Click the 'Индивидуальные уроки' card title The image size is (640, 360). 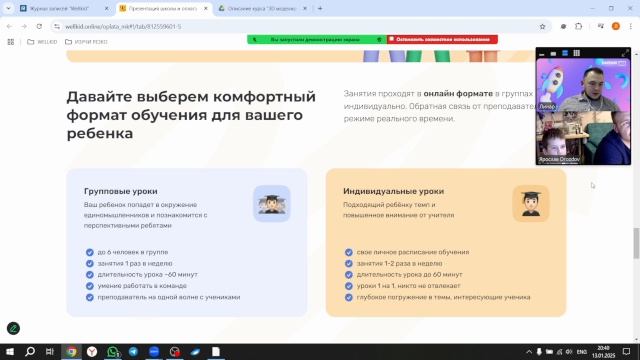point(393,191)
